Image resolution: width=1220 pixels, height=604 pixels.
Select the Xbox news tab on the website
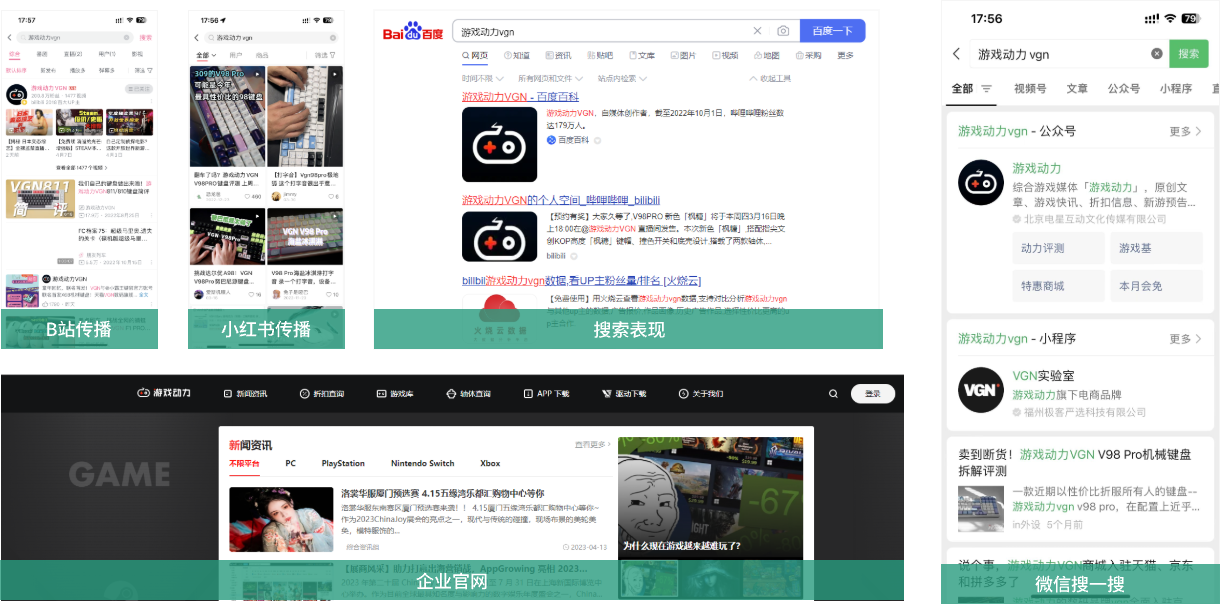[490, 464]
